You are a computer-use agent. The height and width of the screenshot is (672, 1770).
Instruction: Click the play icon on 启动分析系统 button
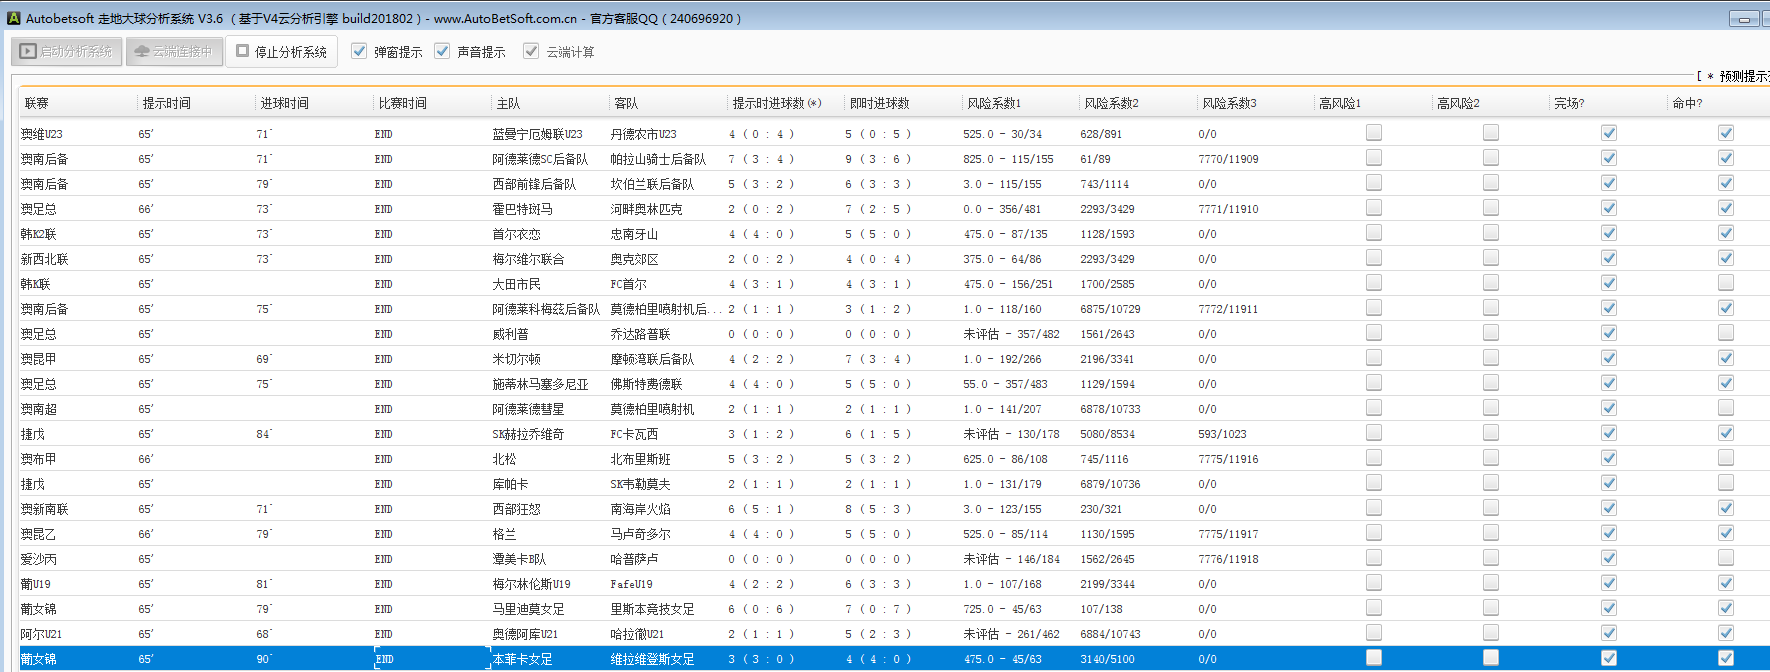pyautogui.click(x=28, y=51)
